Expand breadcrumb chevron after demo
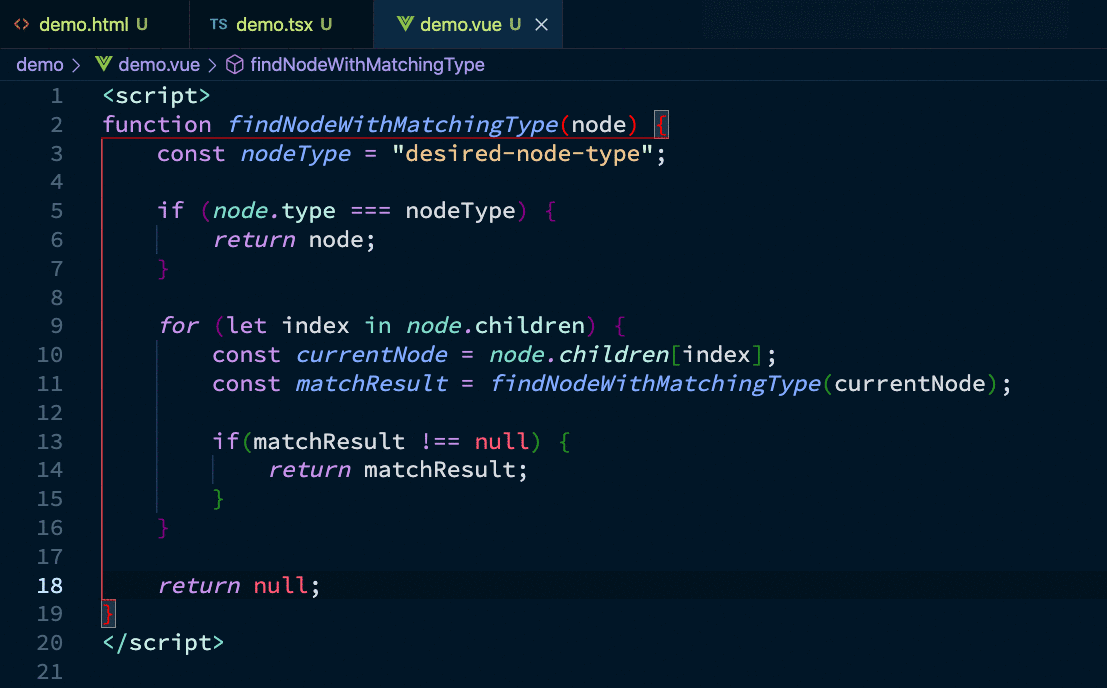Image resolution: width=1107 pixels, height=688 pixels. point(76,66)
